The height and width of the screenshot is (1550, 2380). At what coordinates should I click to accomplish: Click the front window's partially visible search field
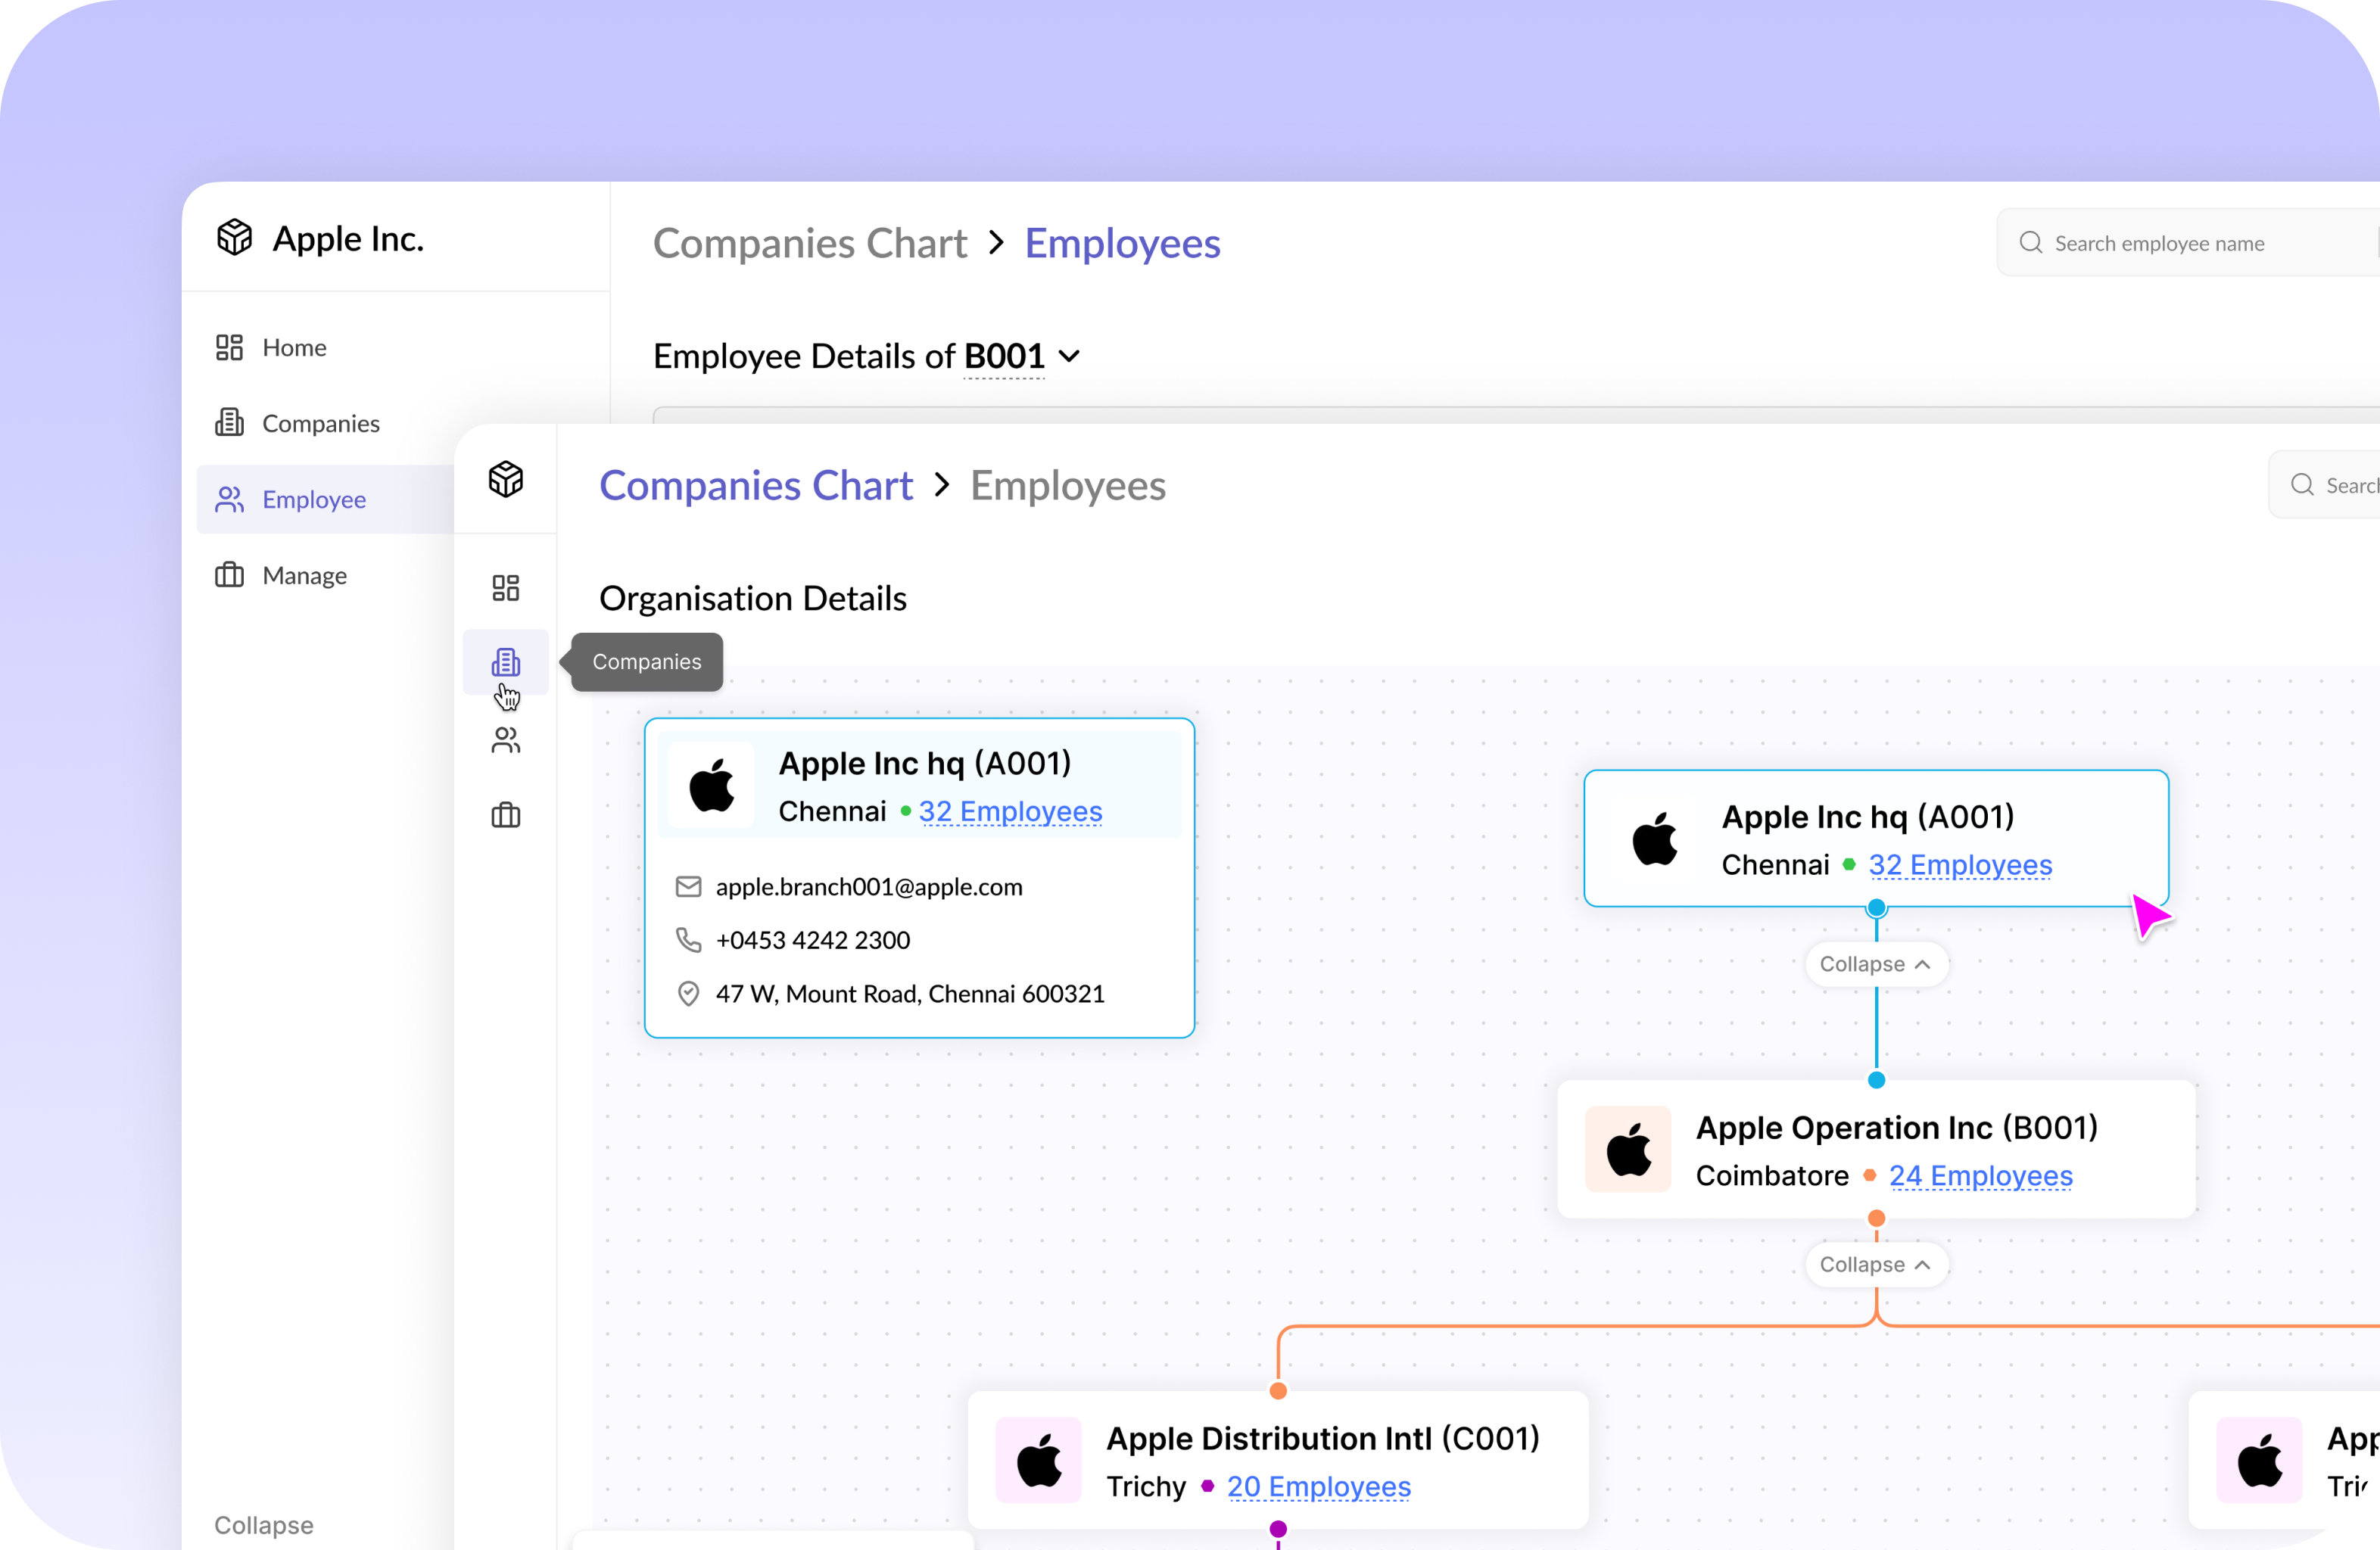click(x=2324, y=484)
